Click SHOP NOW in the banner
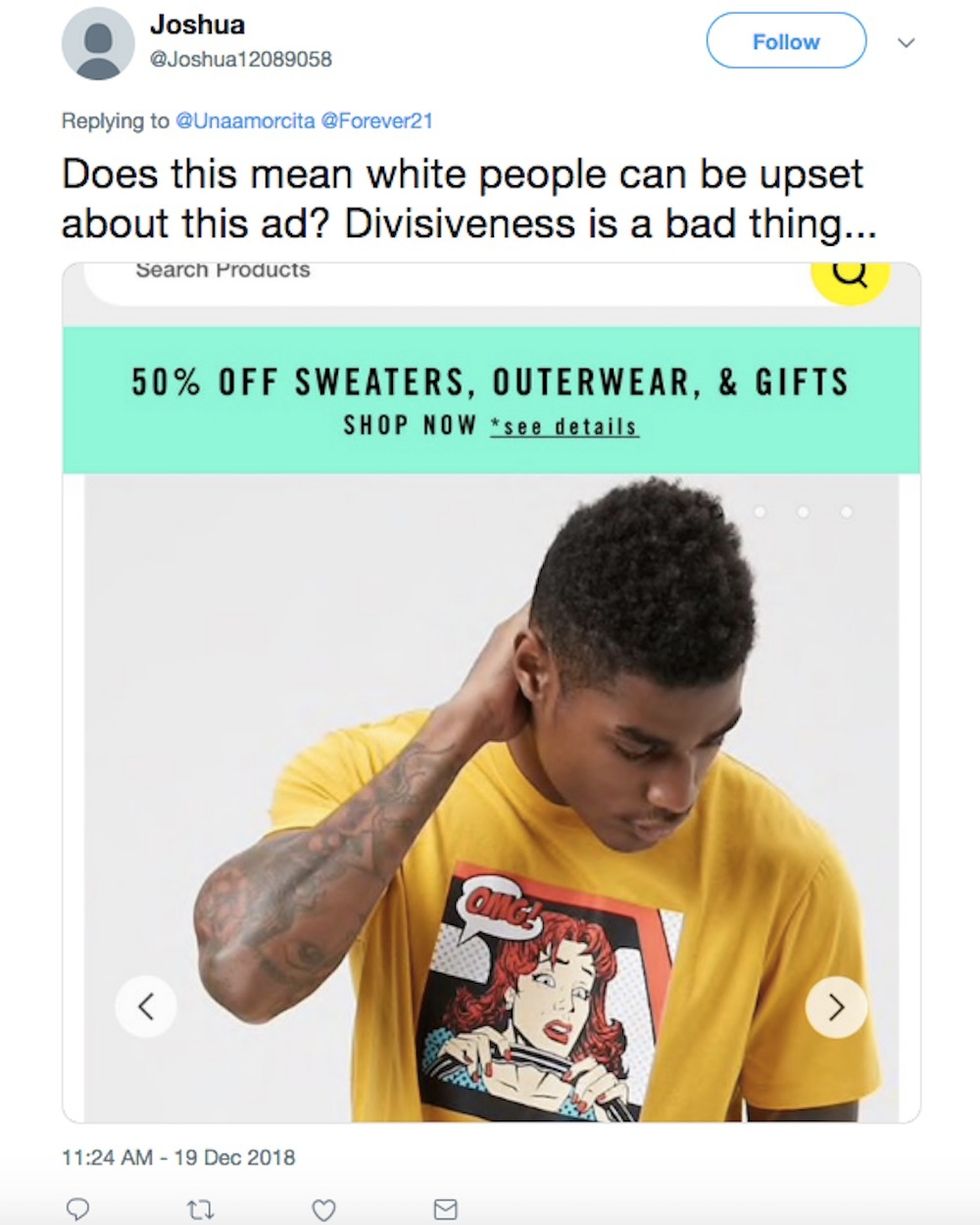980x1225 pixels. click(410, 425)
